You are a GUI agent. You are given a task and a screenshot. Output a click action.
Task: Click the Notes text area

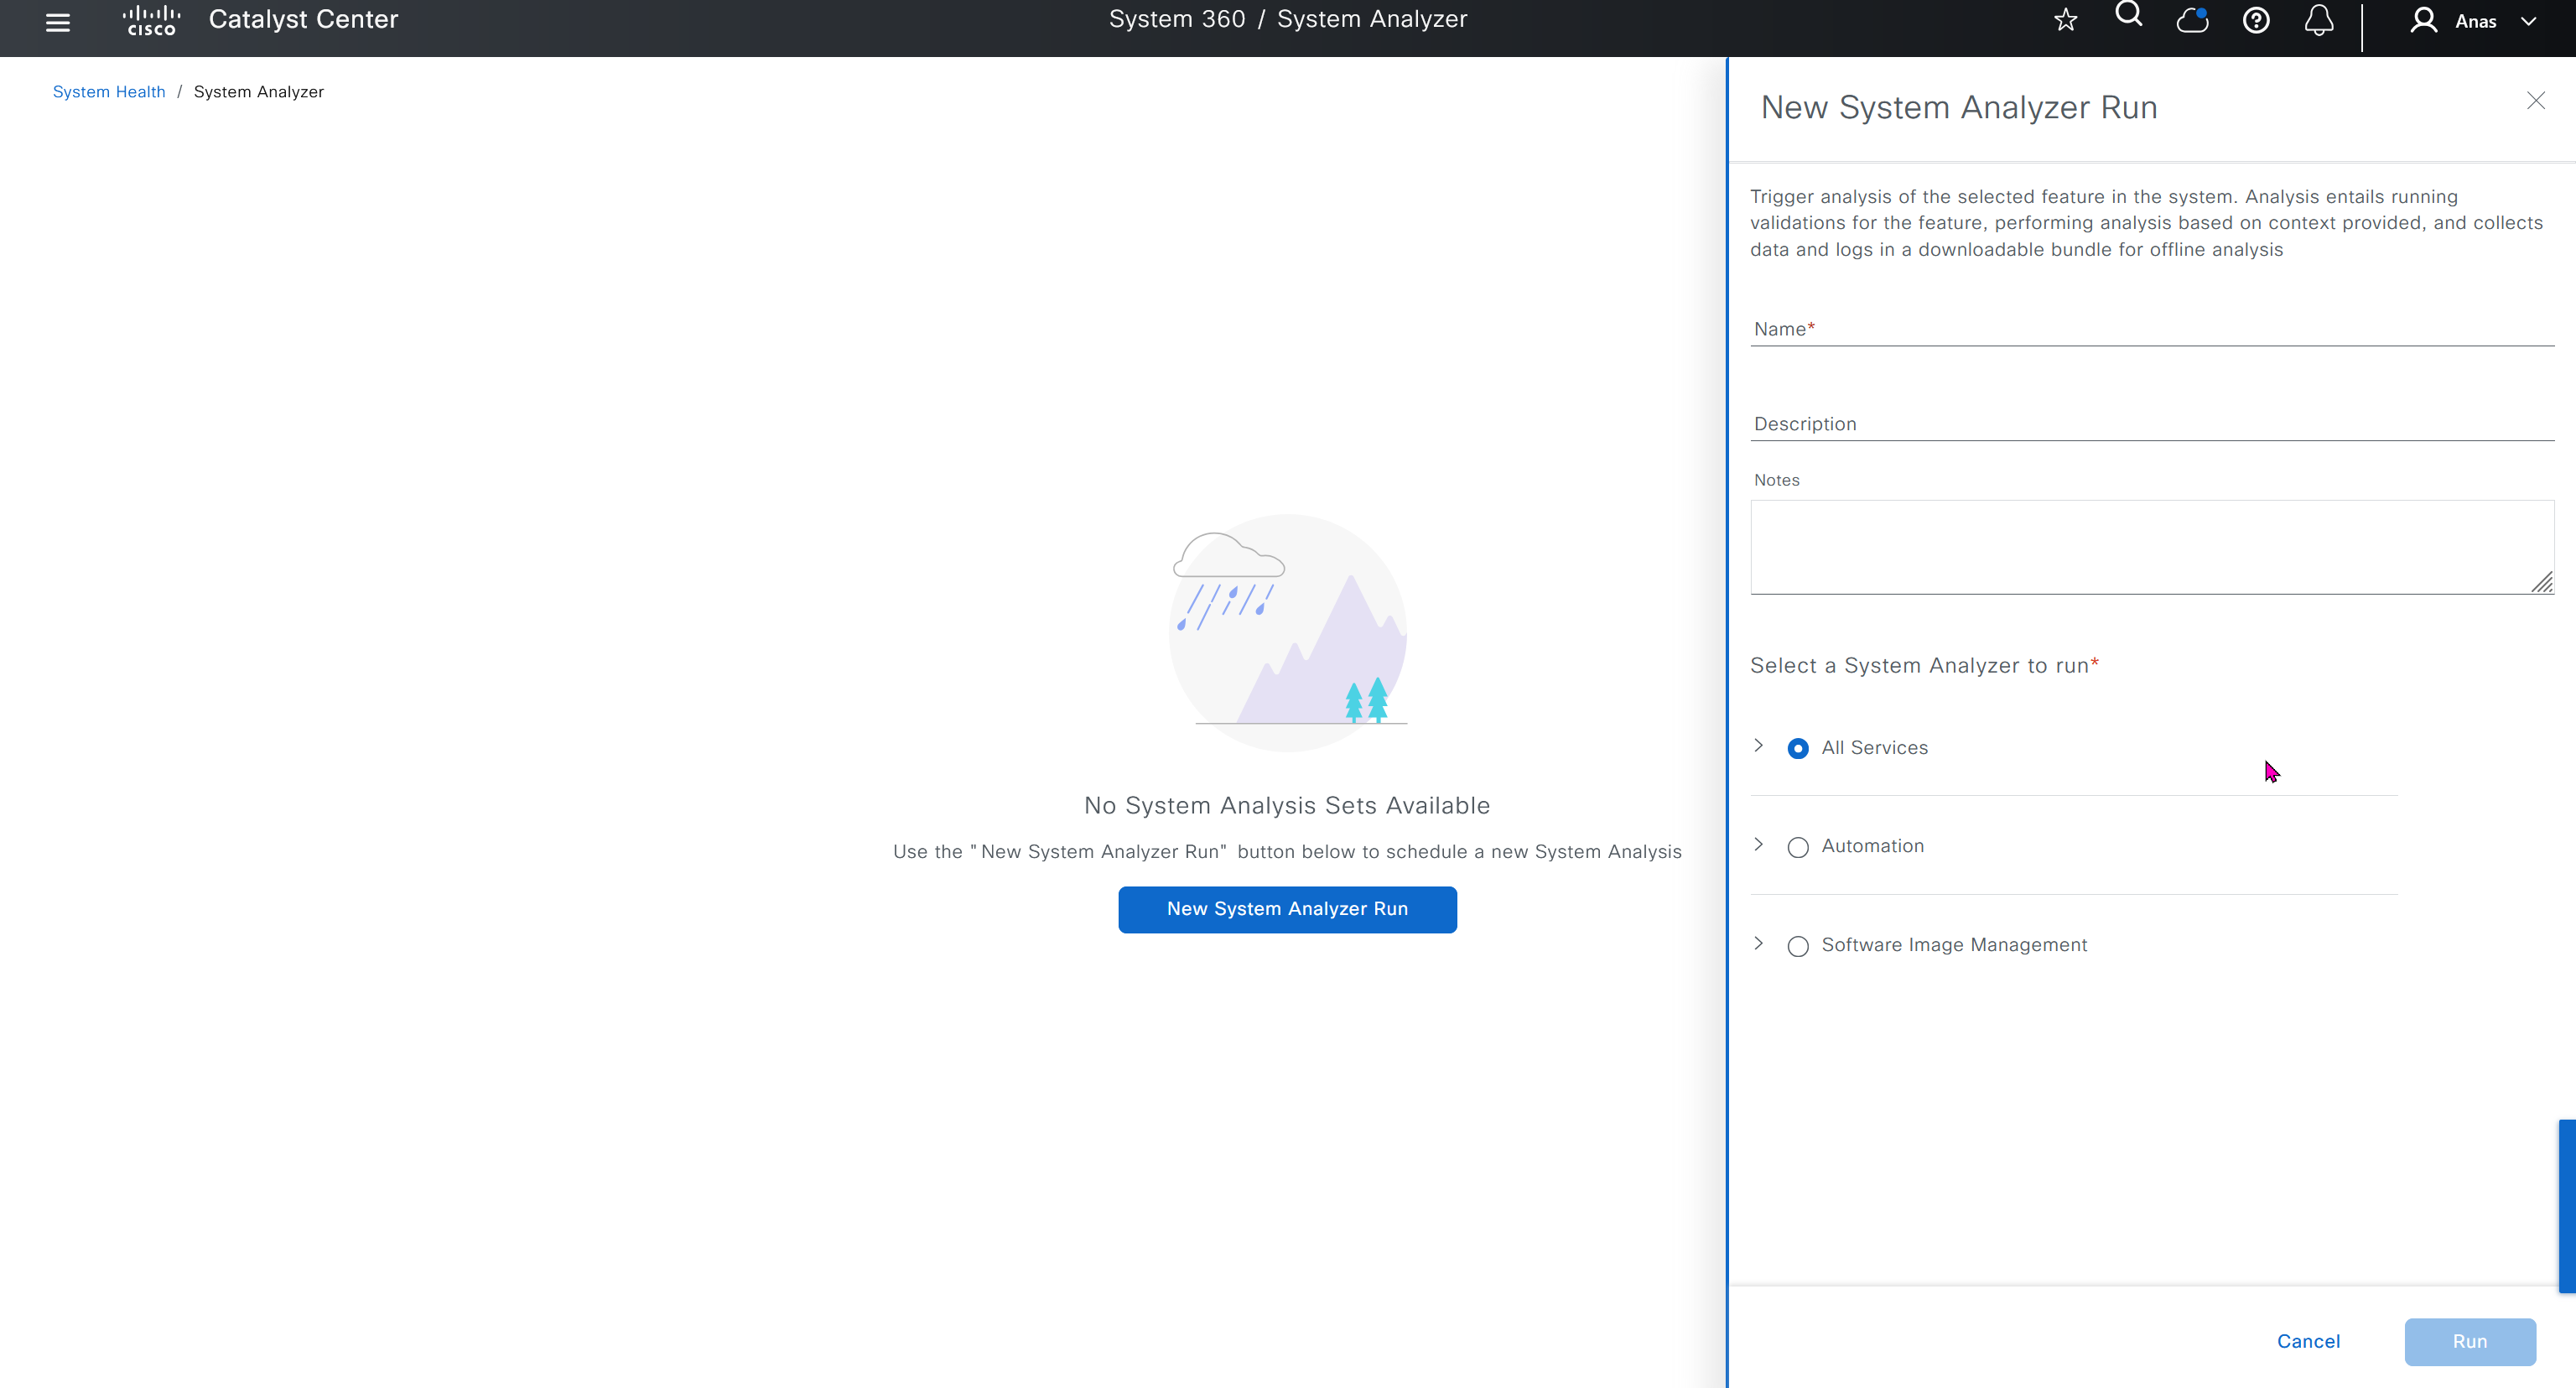pos(2150,547)
